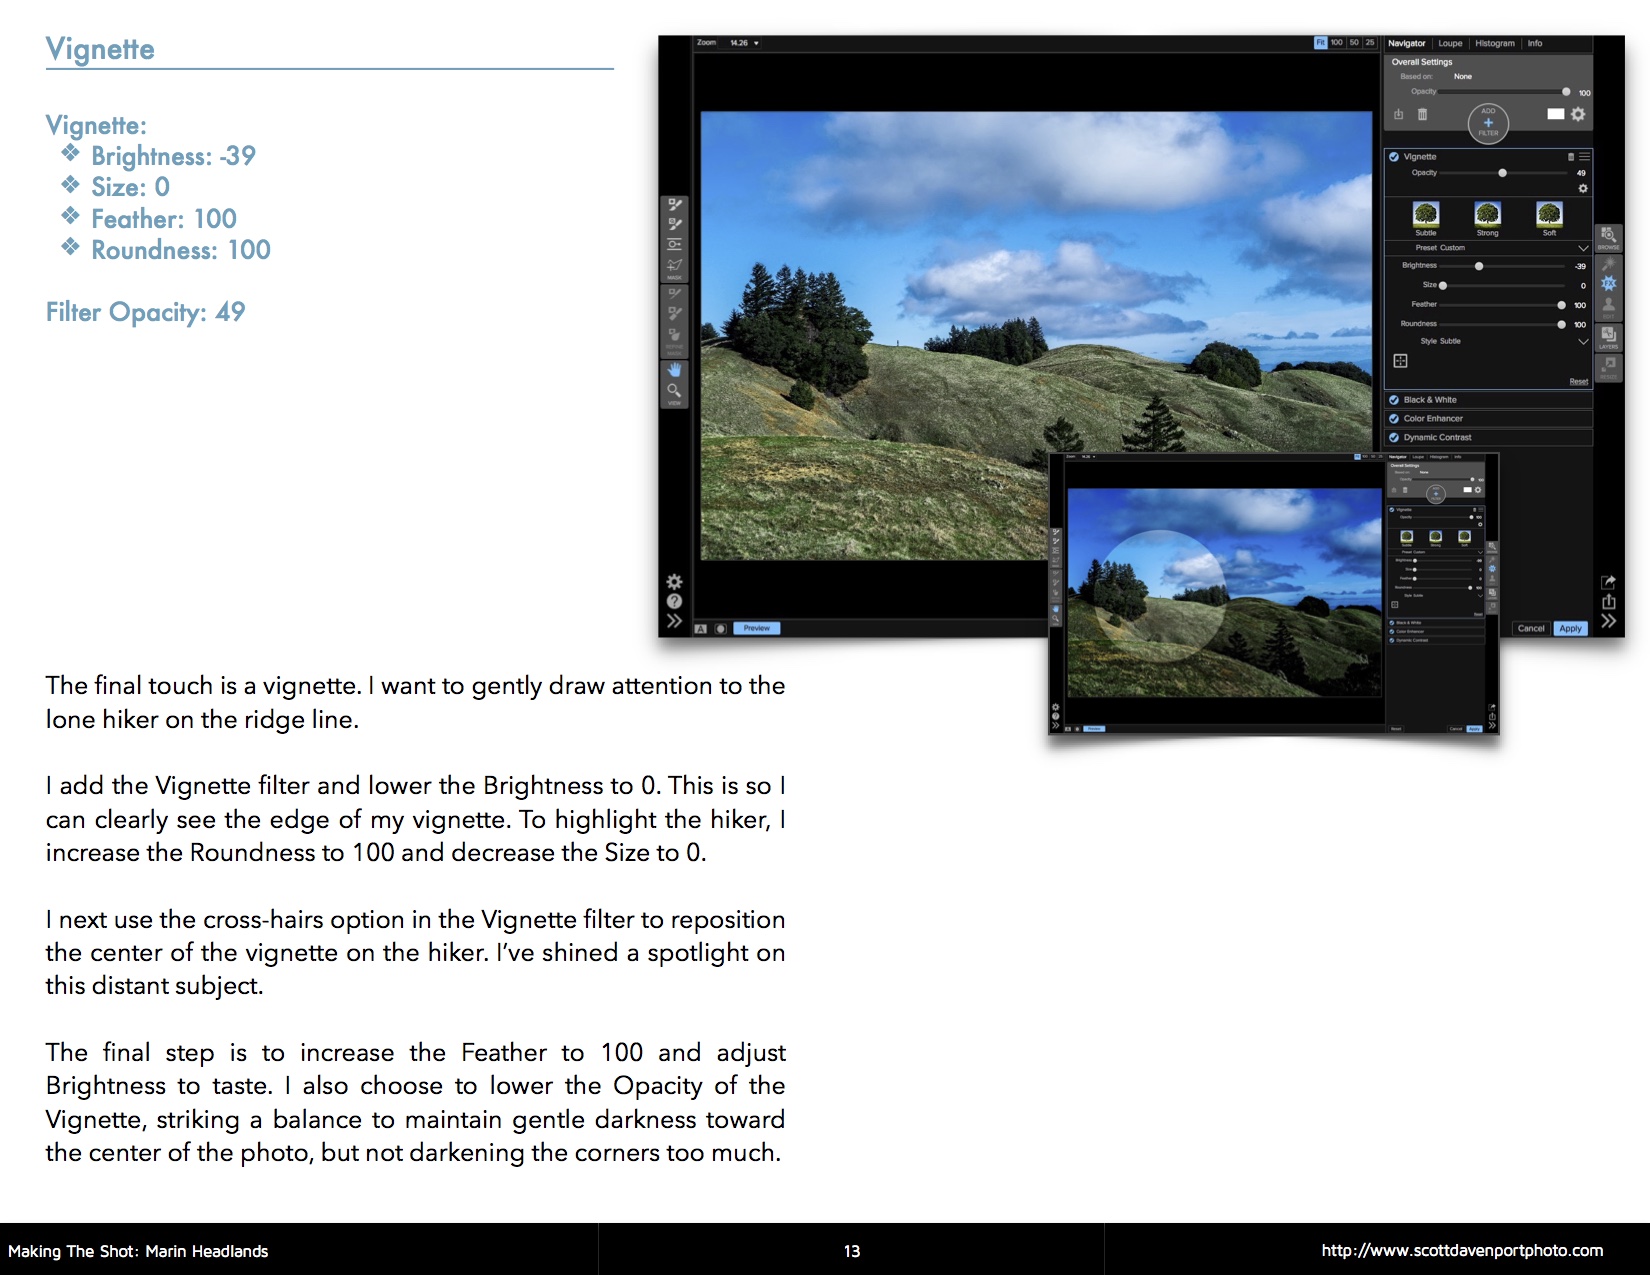
Task: Toggle the Dynamic Contrast filter checkmark
Action: pos(1394,438)
